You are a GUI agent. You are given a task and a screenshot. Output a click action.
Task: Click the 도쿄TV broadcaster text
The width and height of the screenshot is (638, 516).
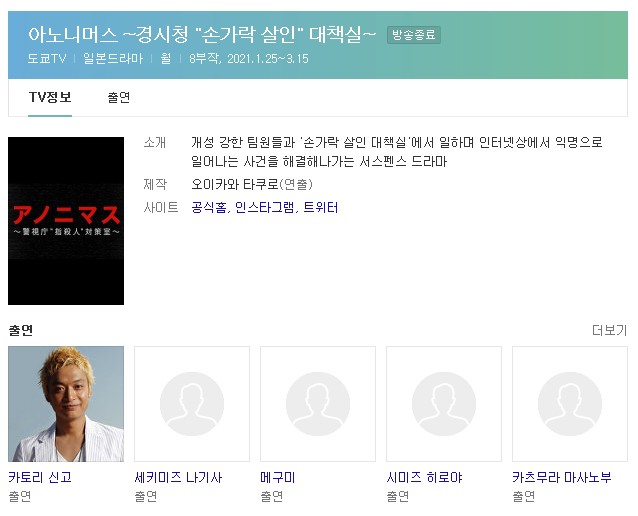(x=47, y=59)
